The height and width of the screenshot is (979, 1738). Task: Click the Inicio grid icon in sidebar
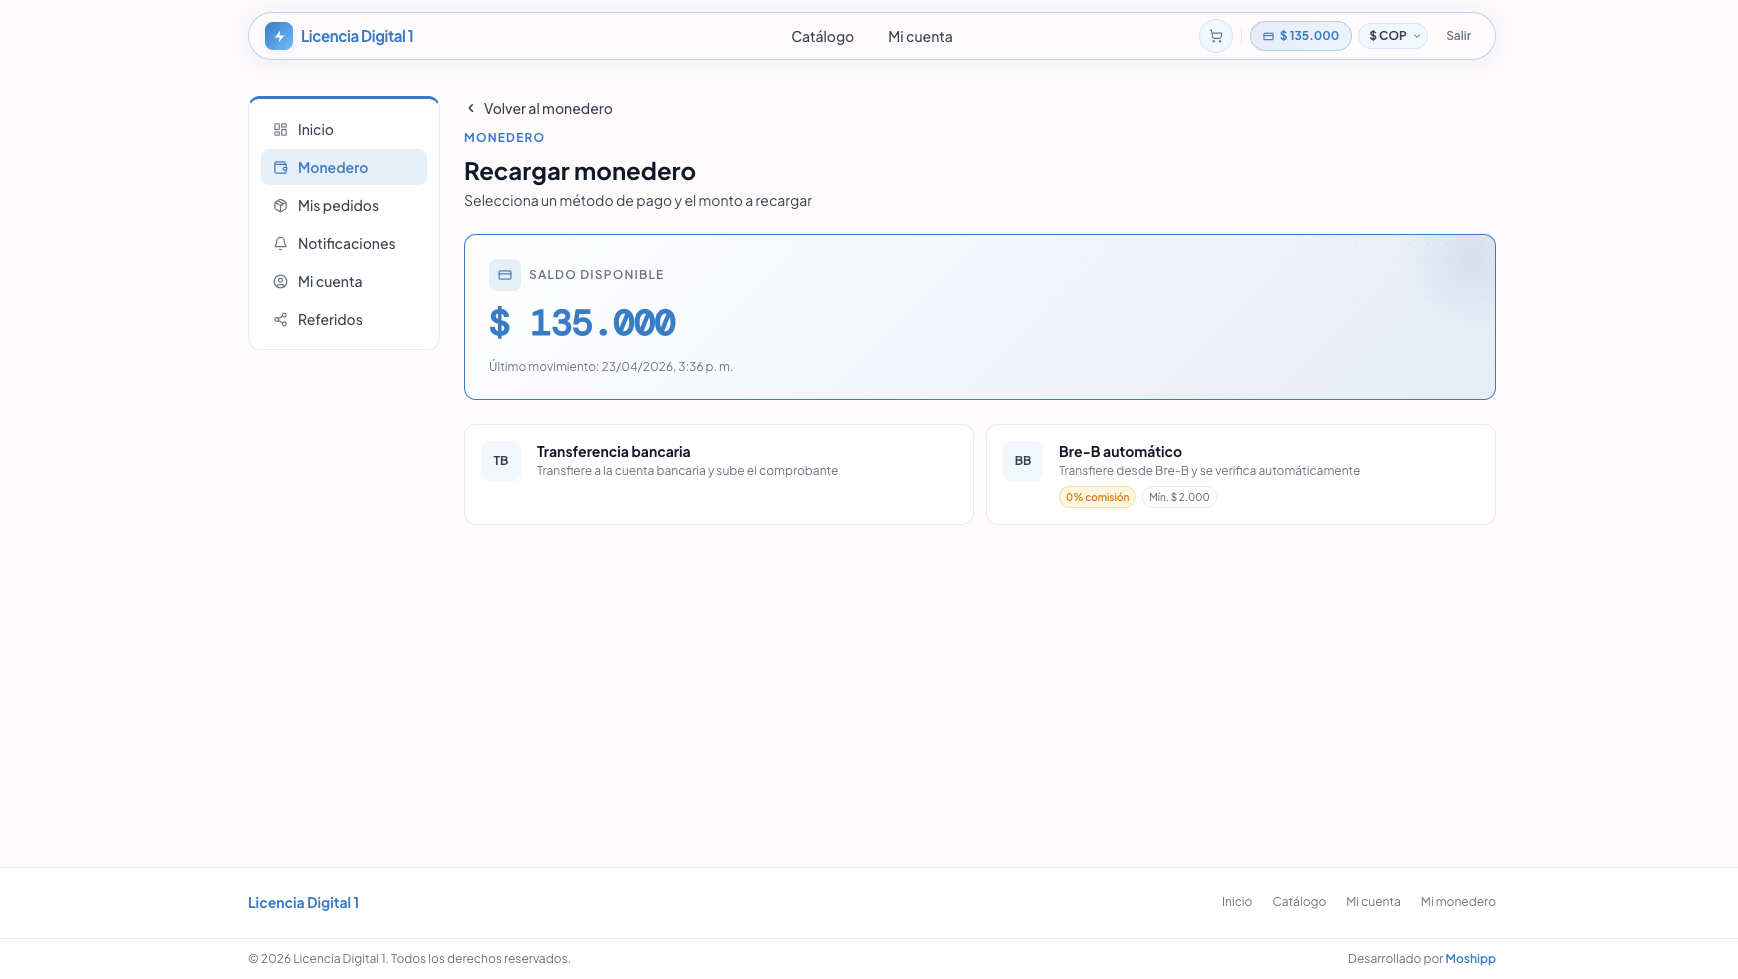tap(281, 129)
